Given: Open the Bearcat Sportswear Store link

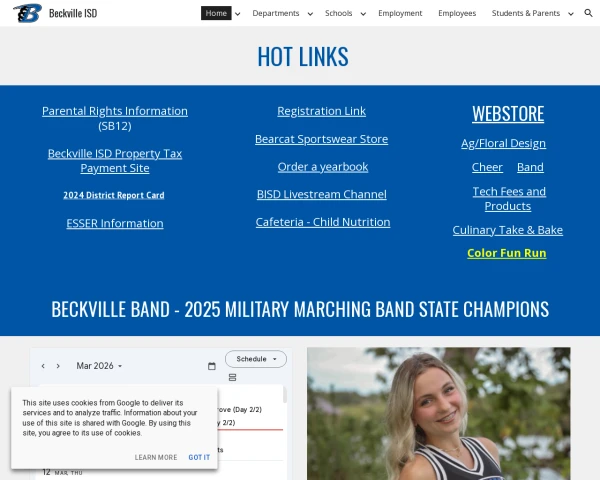Looking at the screenshot, I should 321,139.
